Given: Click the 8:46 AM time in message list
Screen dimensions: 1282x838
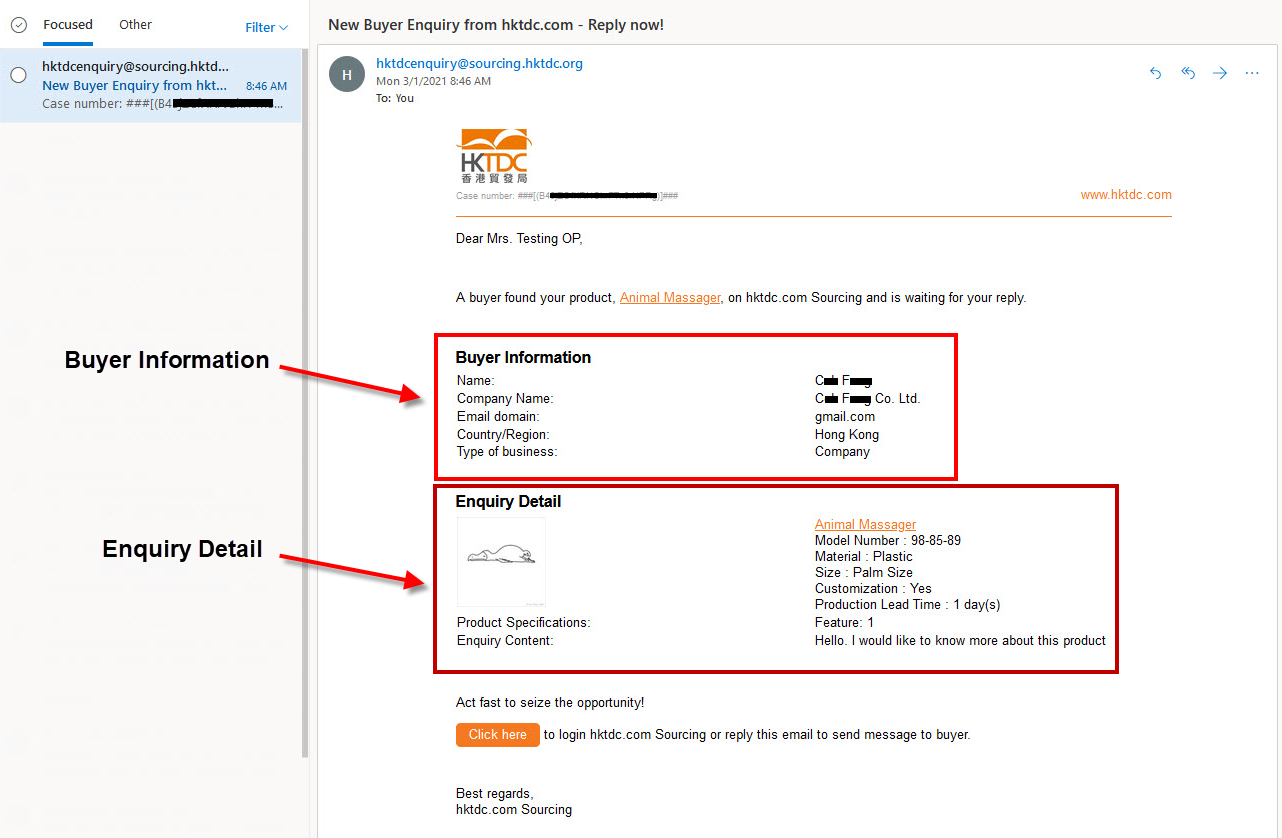Looking at the screenshot, I should pyautogui.click(x=266, y=86).
